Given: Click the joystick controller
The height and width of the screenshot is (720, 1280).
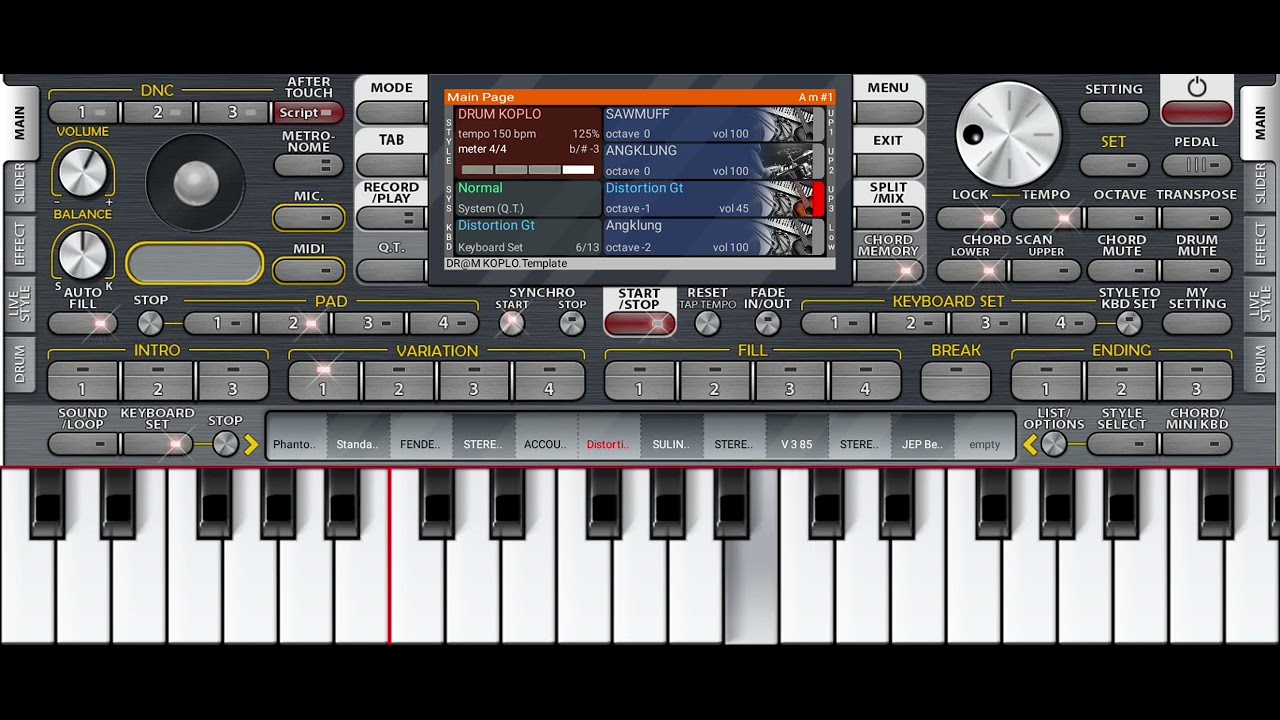Looking at the screenshot, I should point(195,182).
